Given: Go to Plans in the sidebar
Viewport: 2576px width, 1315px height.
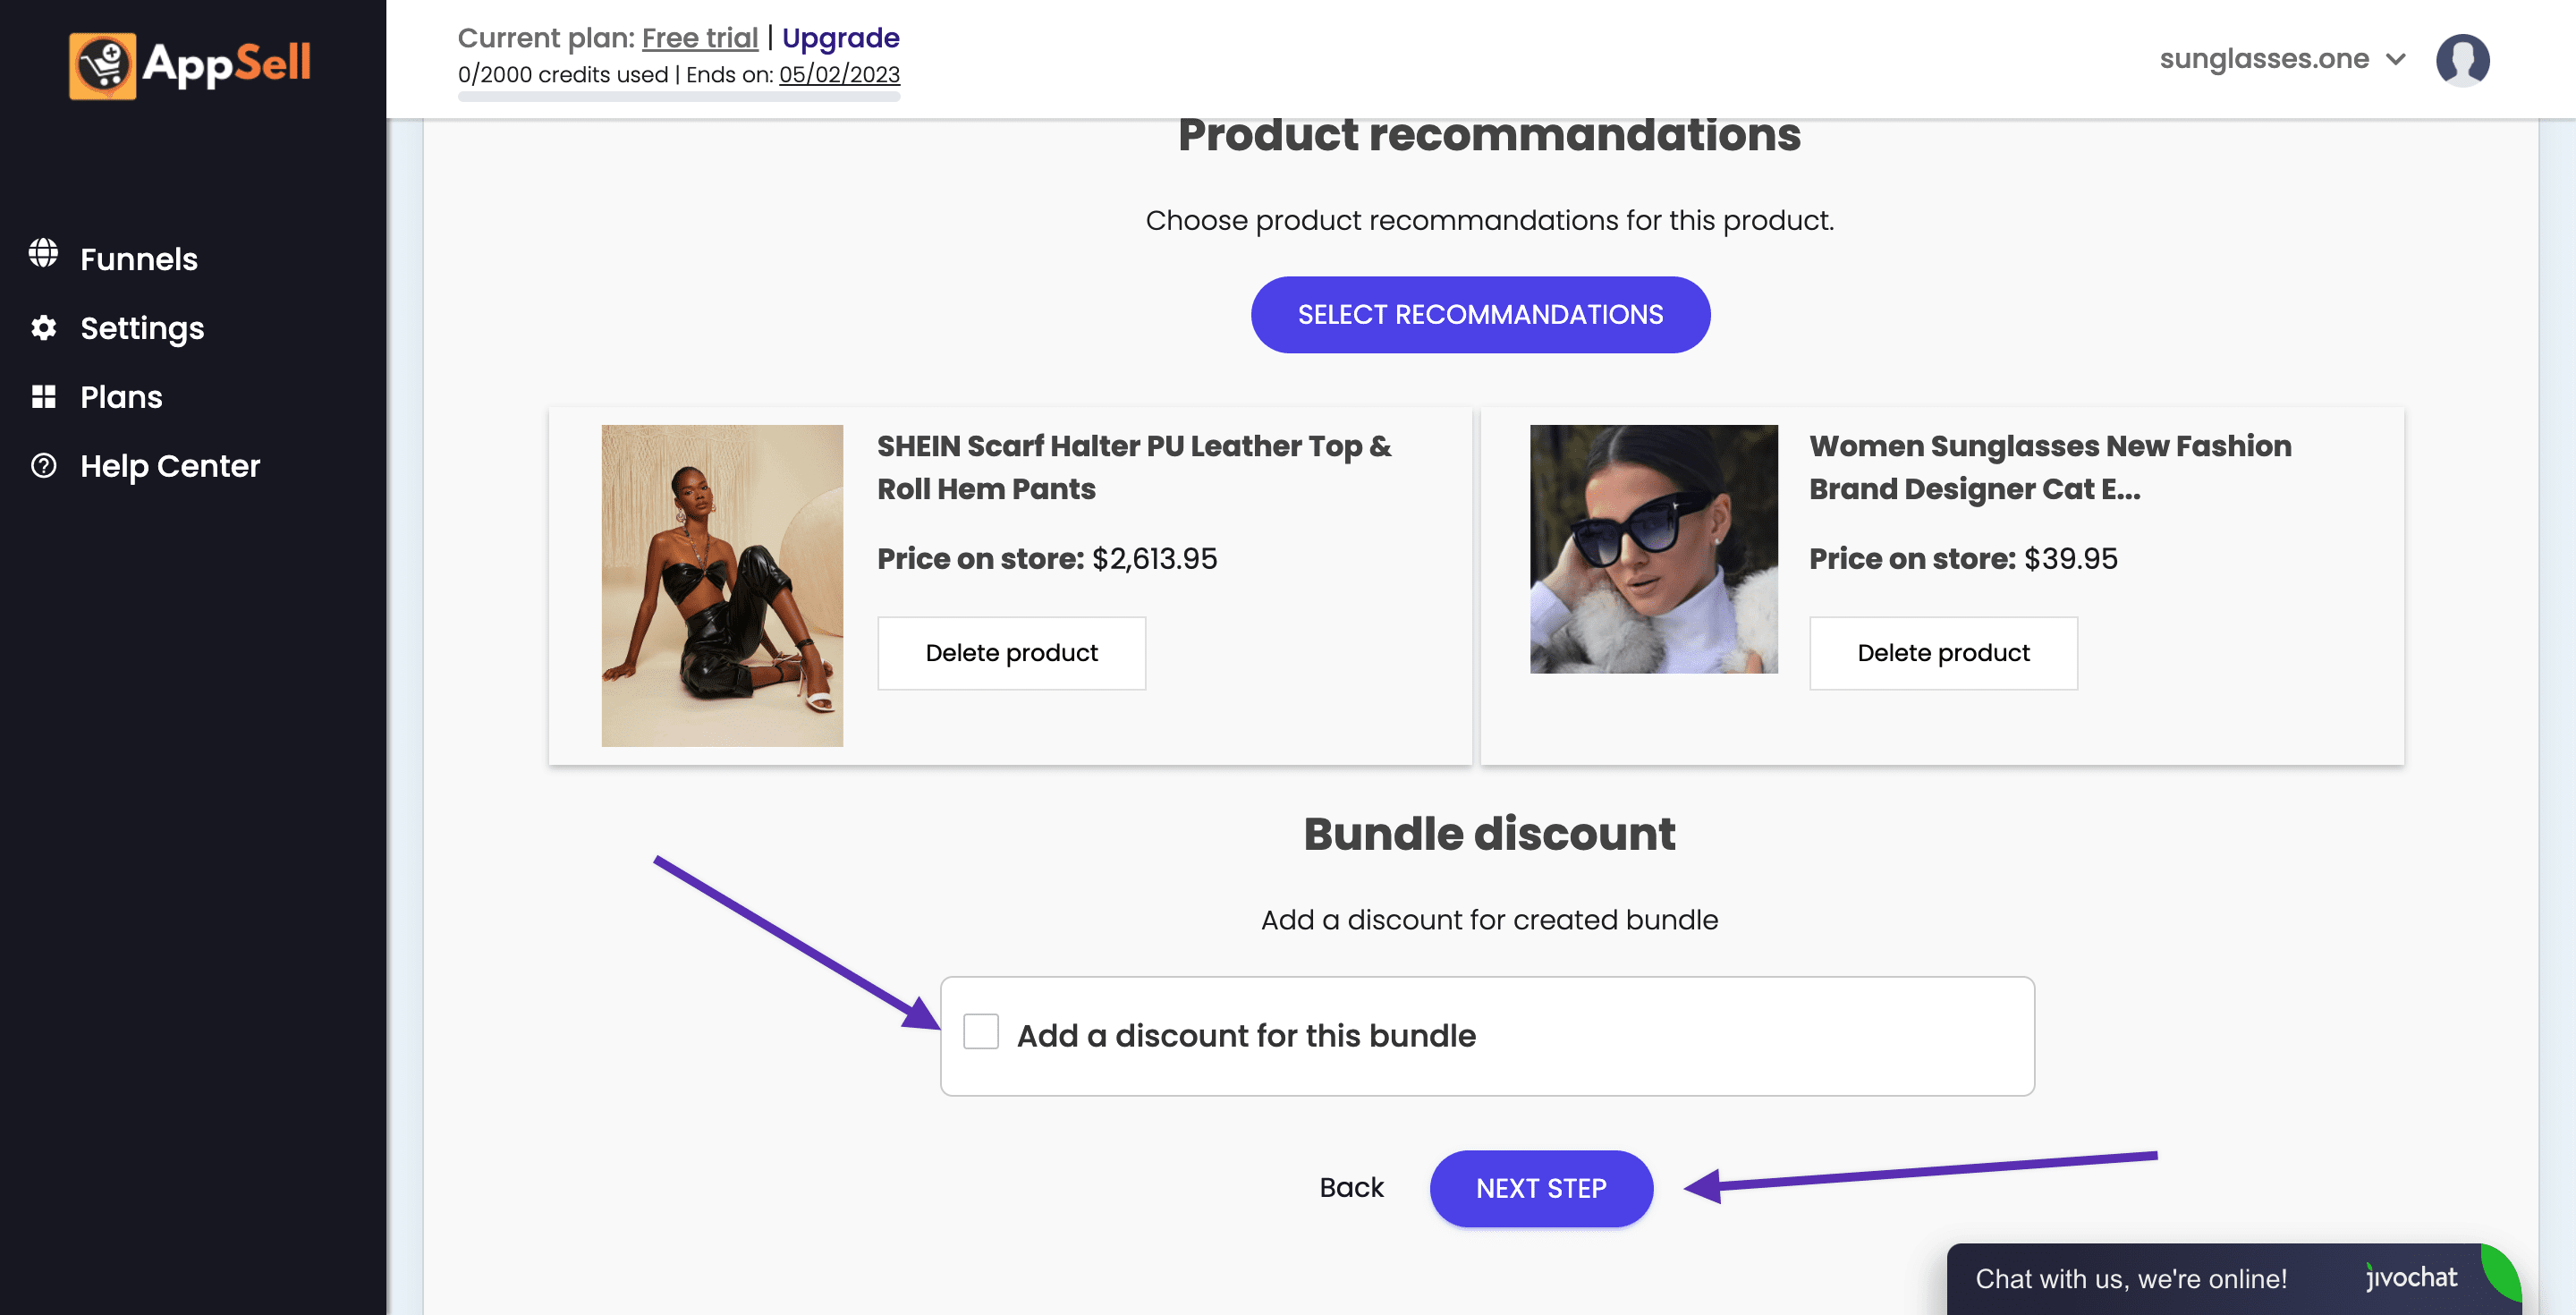Looking at the screenshot, I should (x=121, y=397).
